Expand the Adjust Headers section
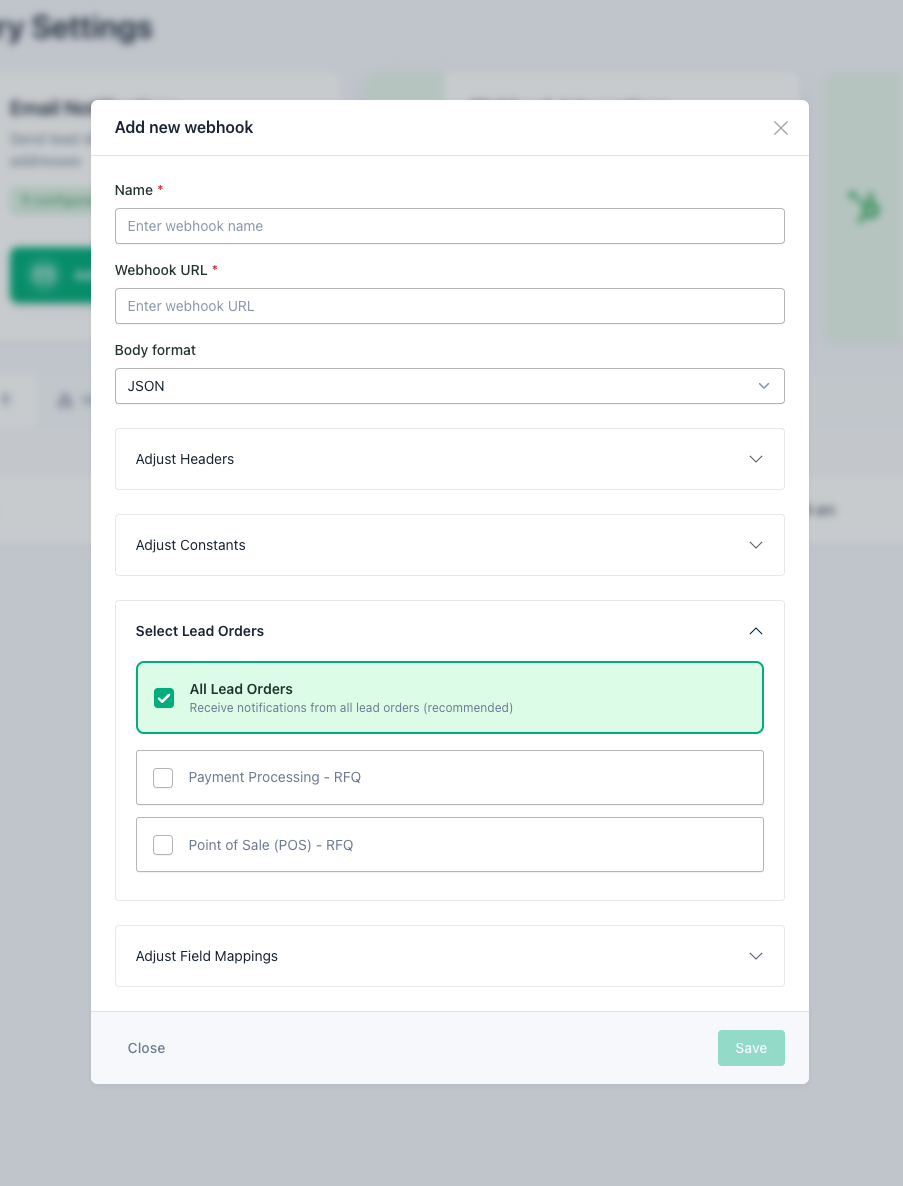 449,459
